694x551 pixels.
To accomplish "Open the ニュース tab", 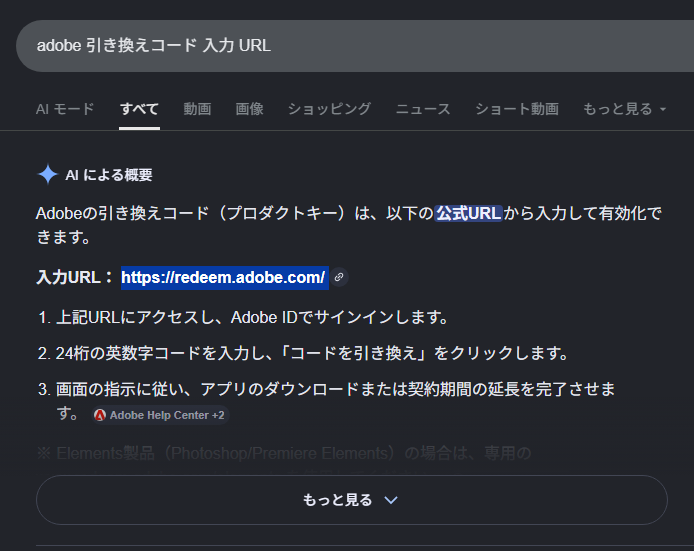I will coord(423,109).
